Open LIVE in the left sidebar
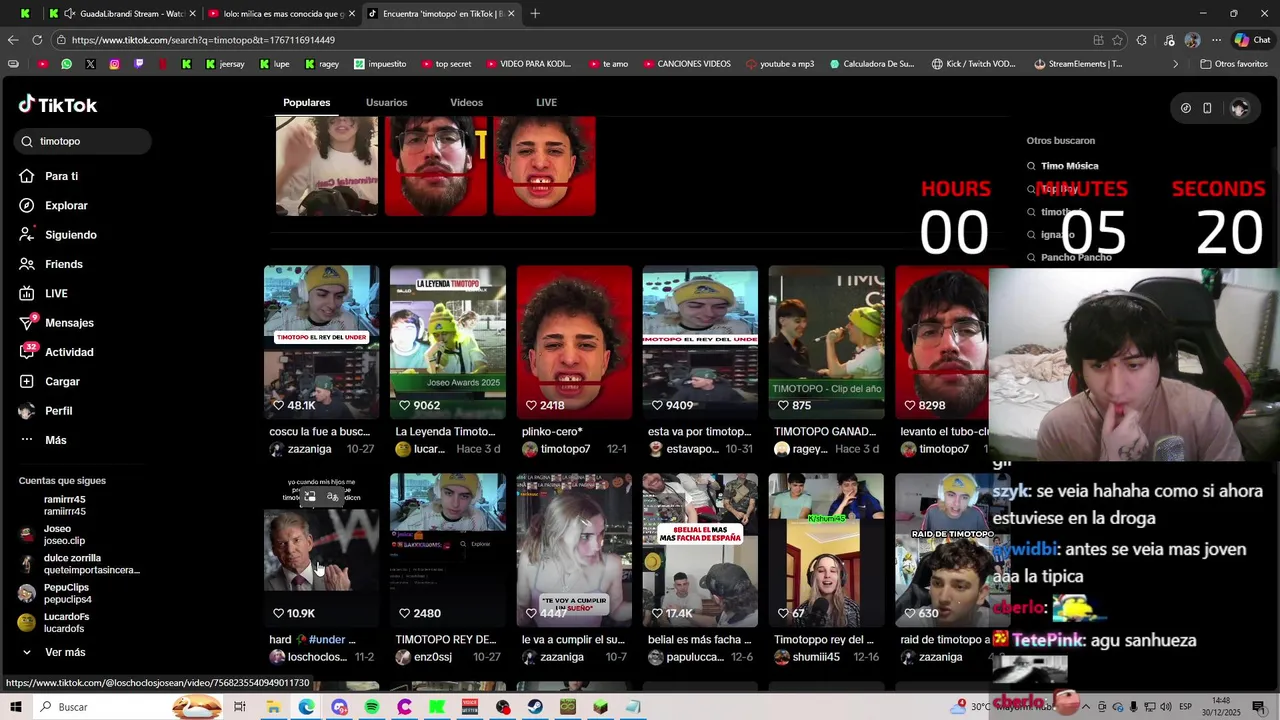 click(56, 293)
